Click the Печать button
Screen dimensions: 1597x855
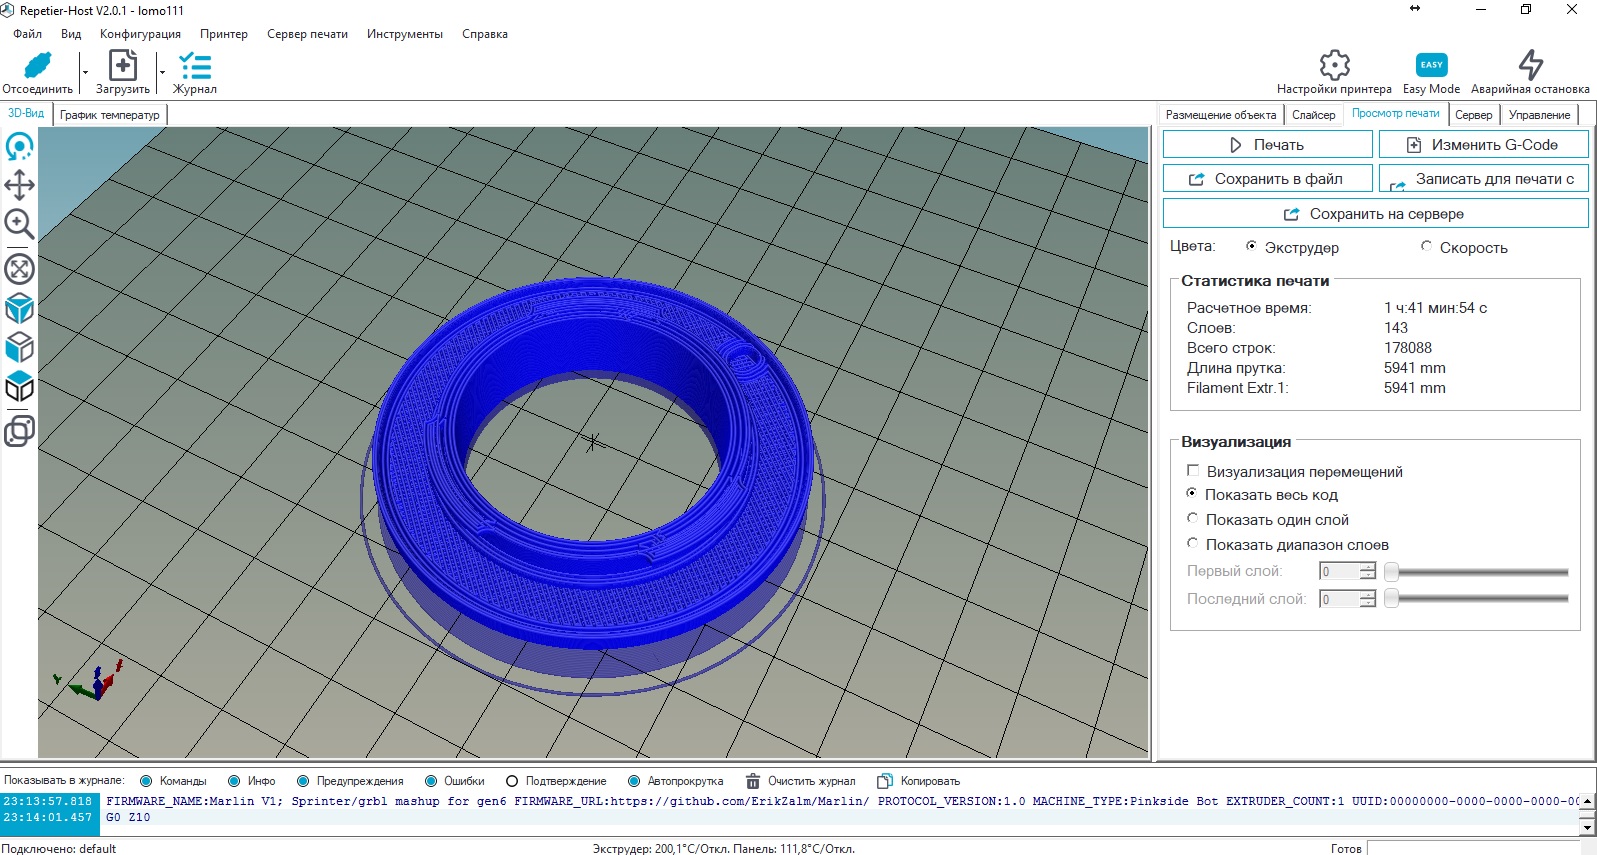point(1267,145)
